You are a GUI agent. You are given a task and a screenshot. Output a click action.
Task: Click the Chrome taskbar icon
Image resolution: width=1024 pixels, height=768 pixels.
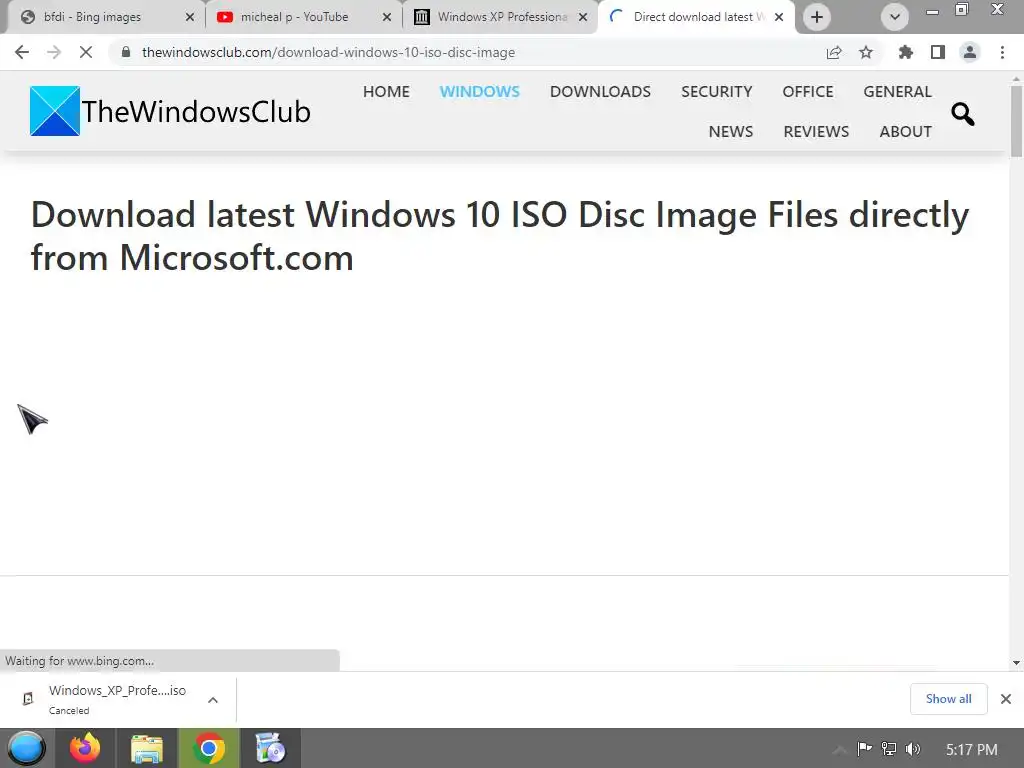click(x=209, y=748)
